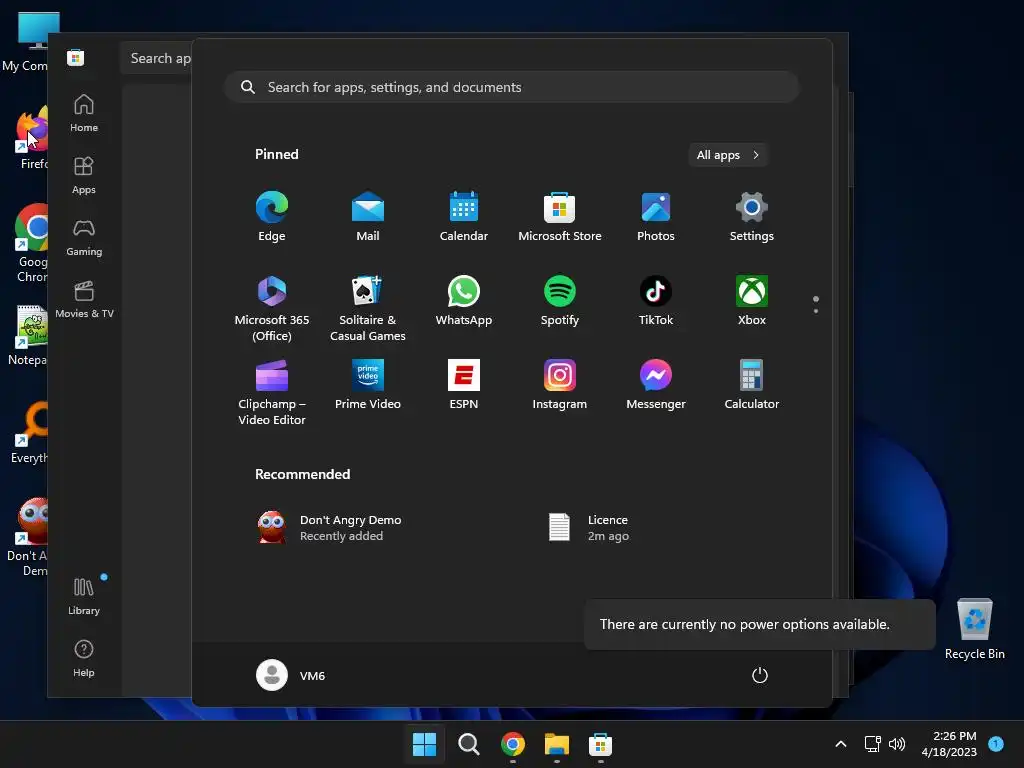Launch Instagram from pinned apps

(560, 385)
